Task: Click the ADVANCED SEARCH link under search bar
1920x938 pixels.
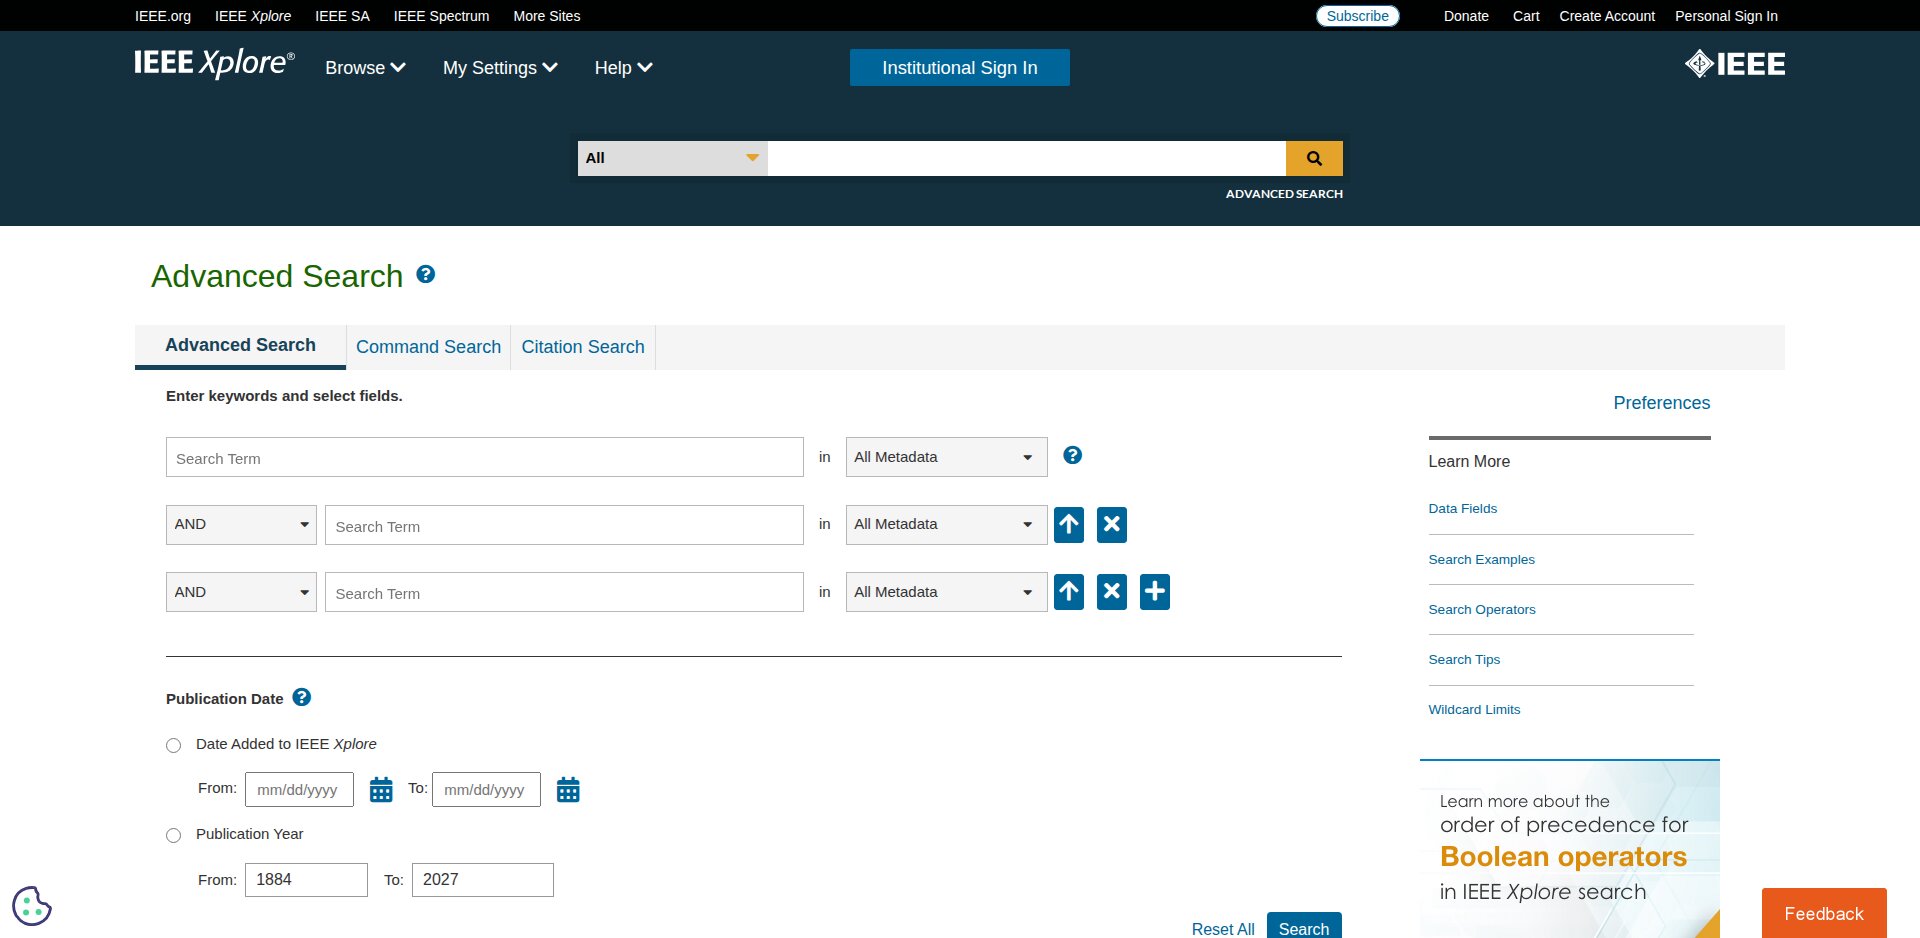Action: (1284, 194)
